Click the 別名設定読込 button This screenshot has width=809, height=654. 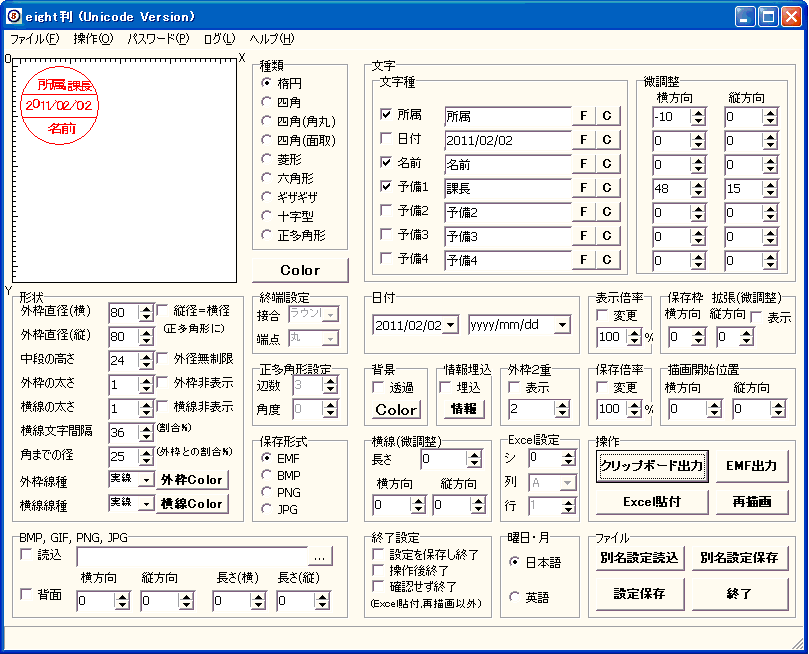[640, 558]
